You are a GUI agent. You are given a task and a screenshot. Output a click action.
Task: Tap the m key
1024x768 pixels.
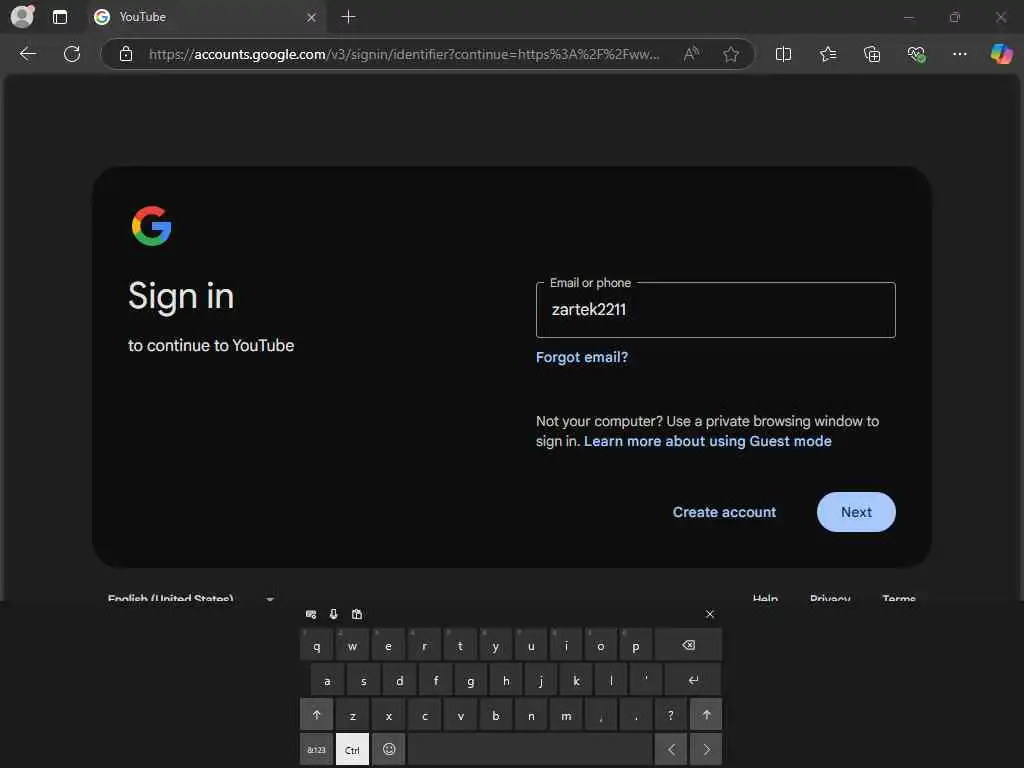566,714
